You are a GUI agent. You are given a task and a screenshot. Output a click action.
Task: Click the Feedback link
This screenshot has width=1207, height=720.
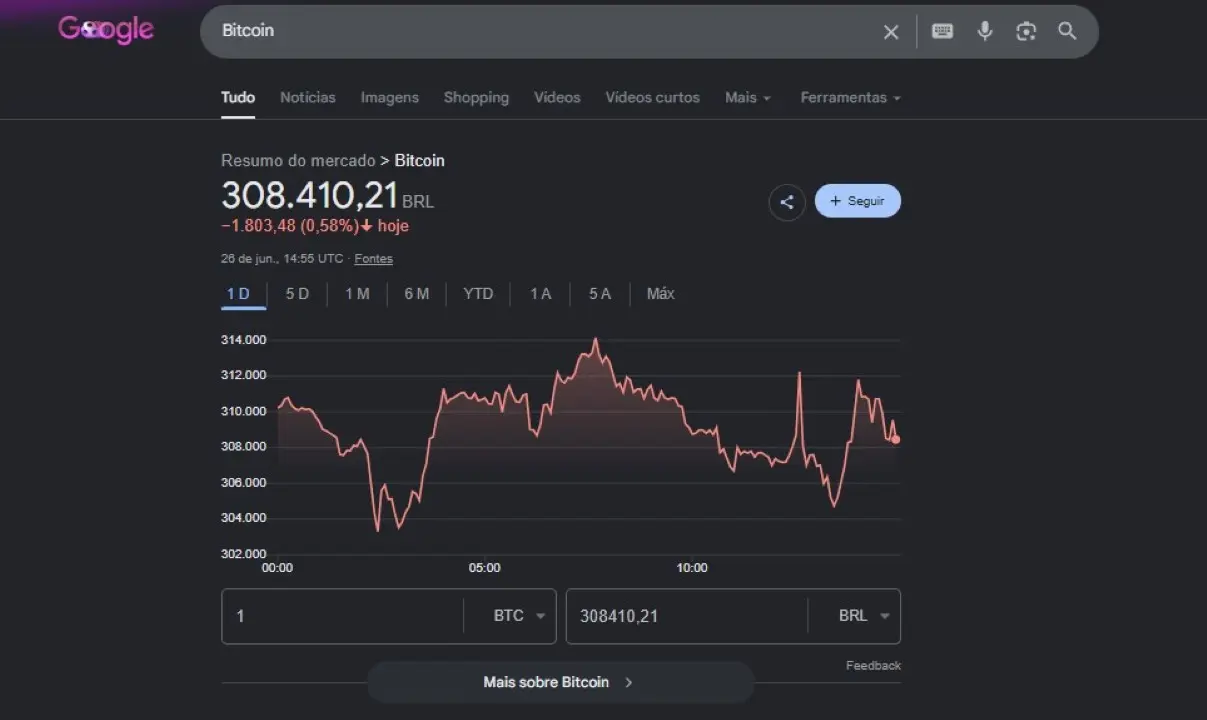coord(873,665)
